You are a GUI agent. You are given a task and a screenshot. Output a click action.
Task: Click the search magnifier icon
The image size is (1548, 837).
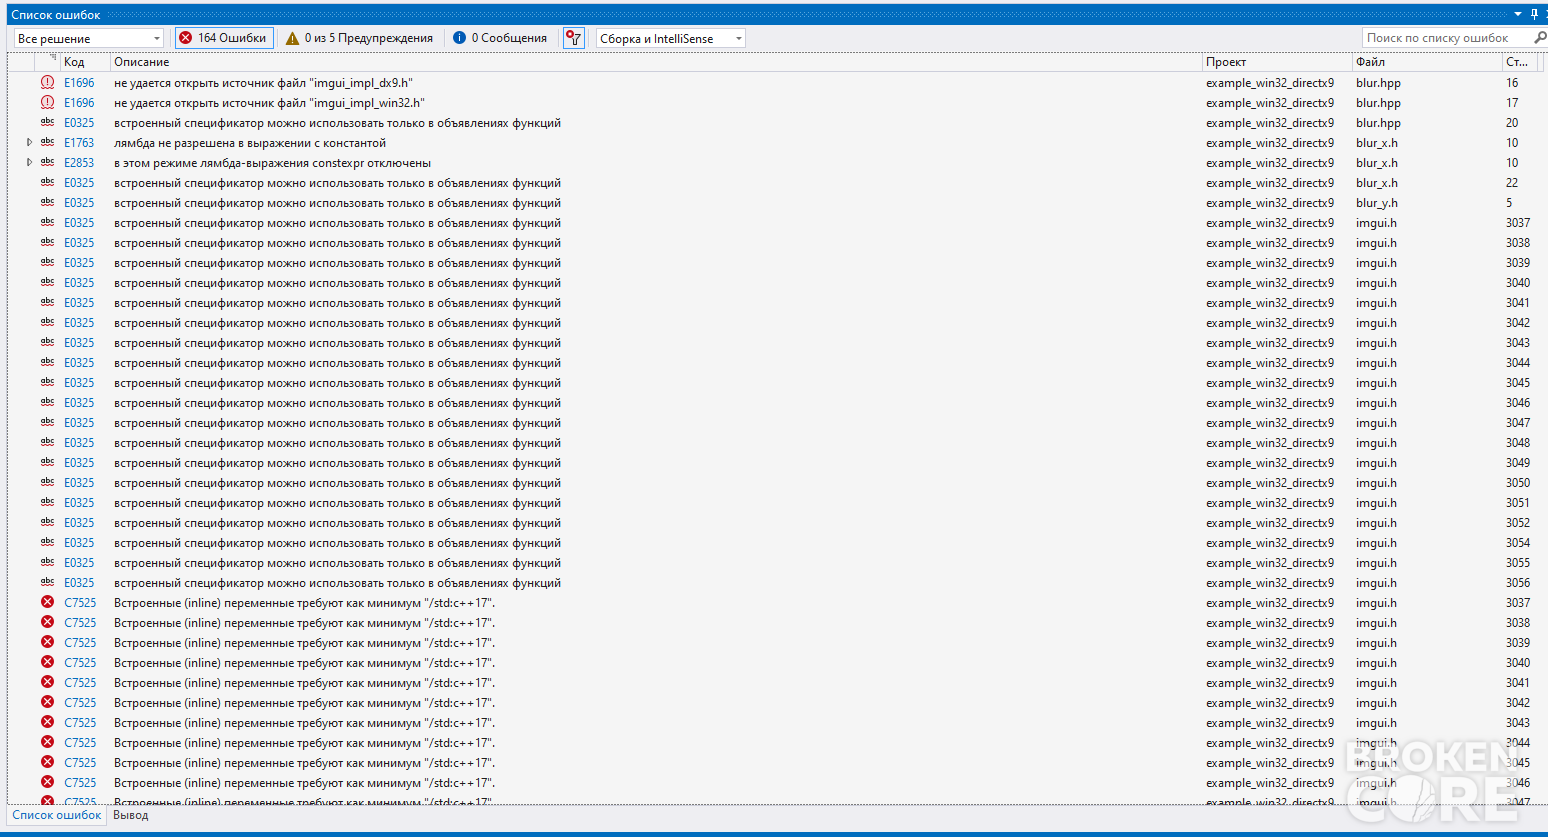[x=1540, y=38]
